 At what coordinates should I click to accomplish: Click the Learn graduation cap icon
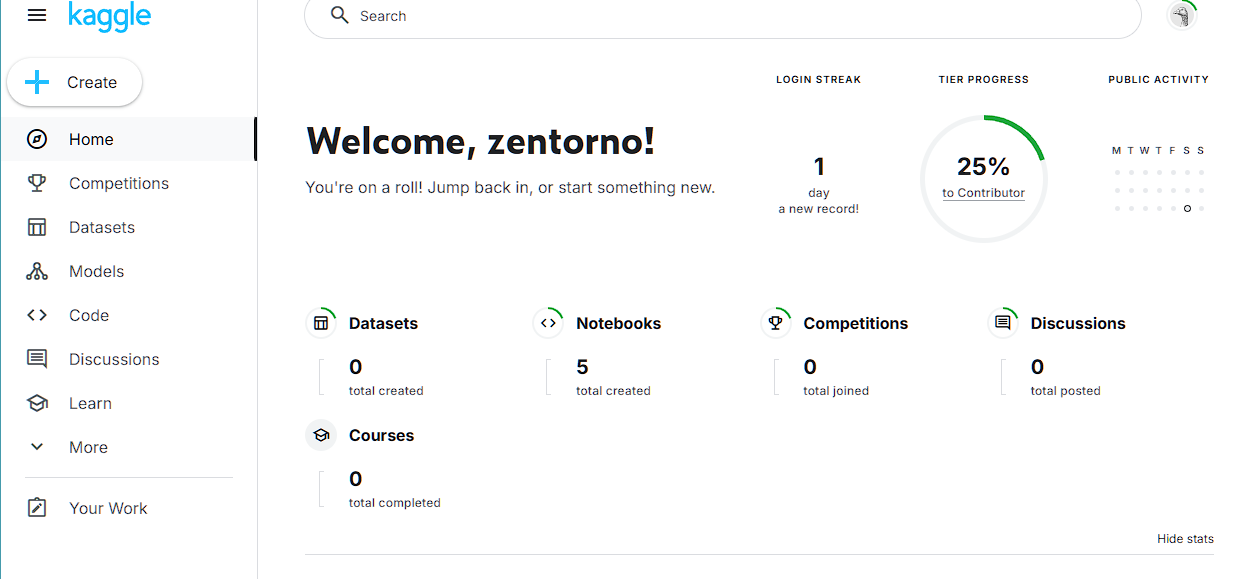click(37, 403)
